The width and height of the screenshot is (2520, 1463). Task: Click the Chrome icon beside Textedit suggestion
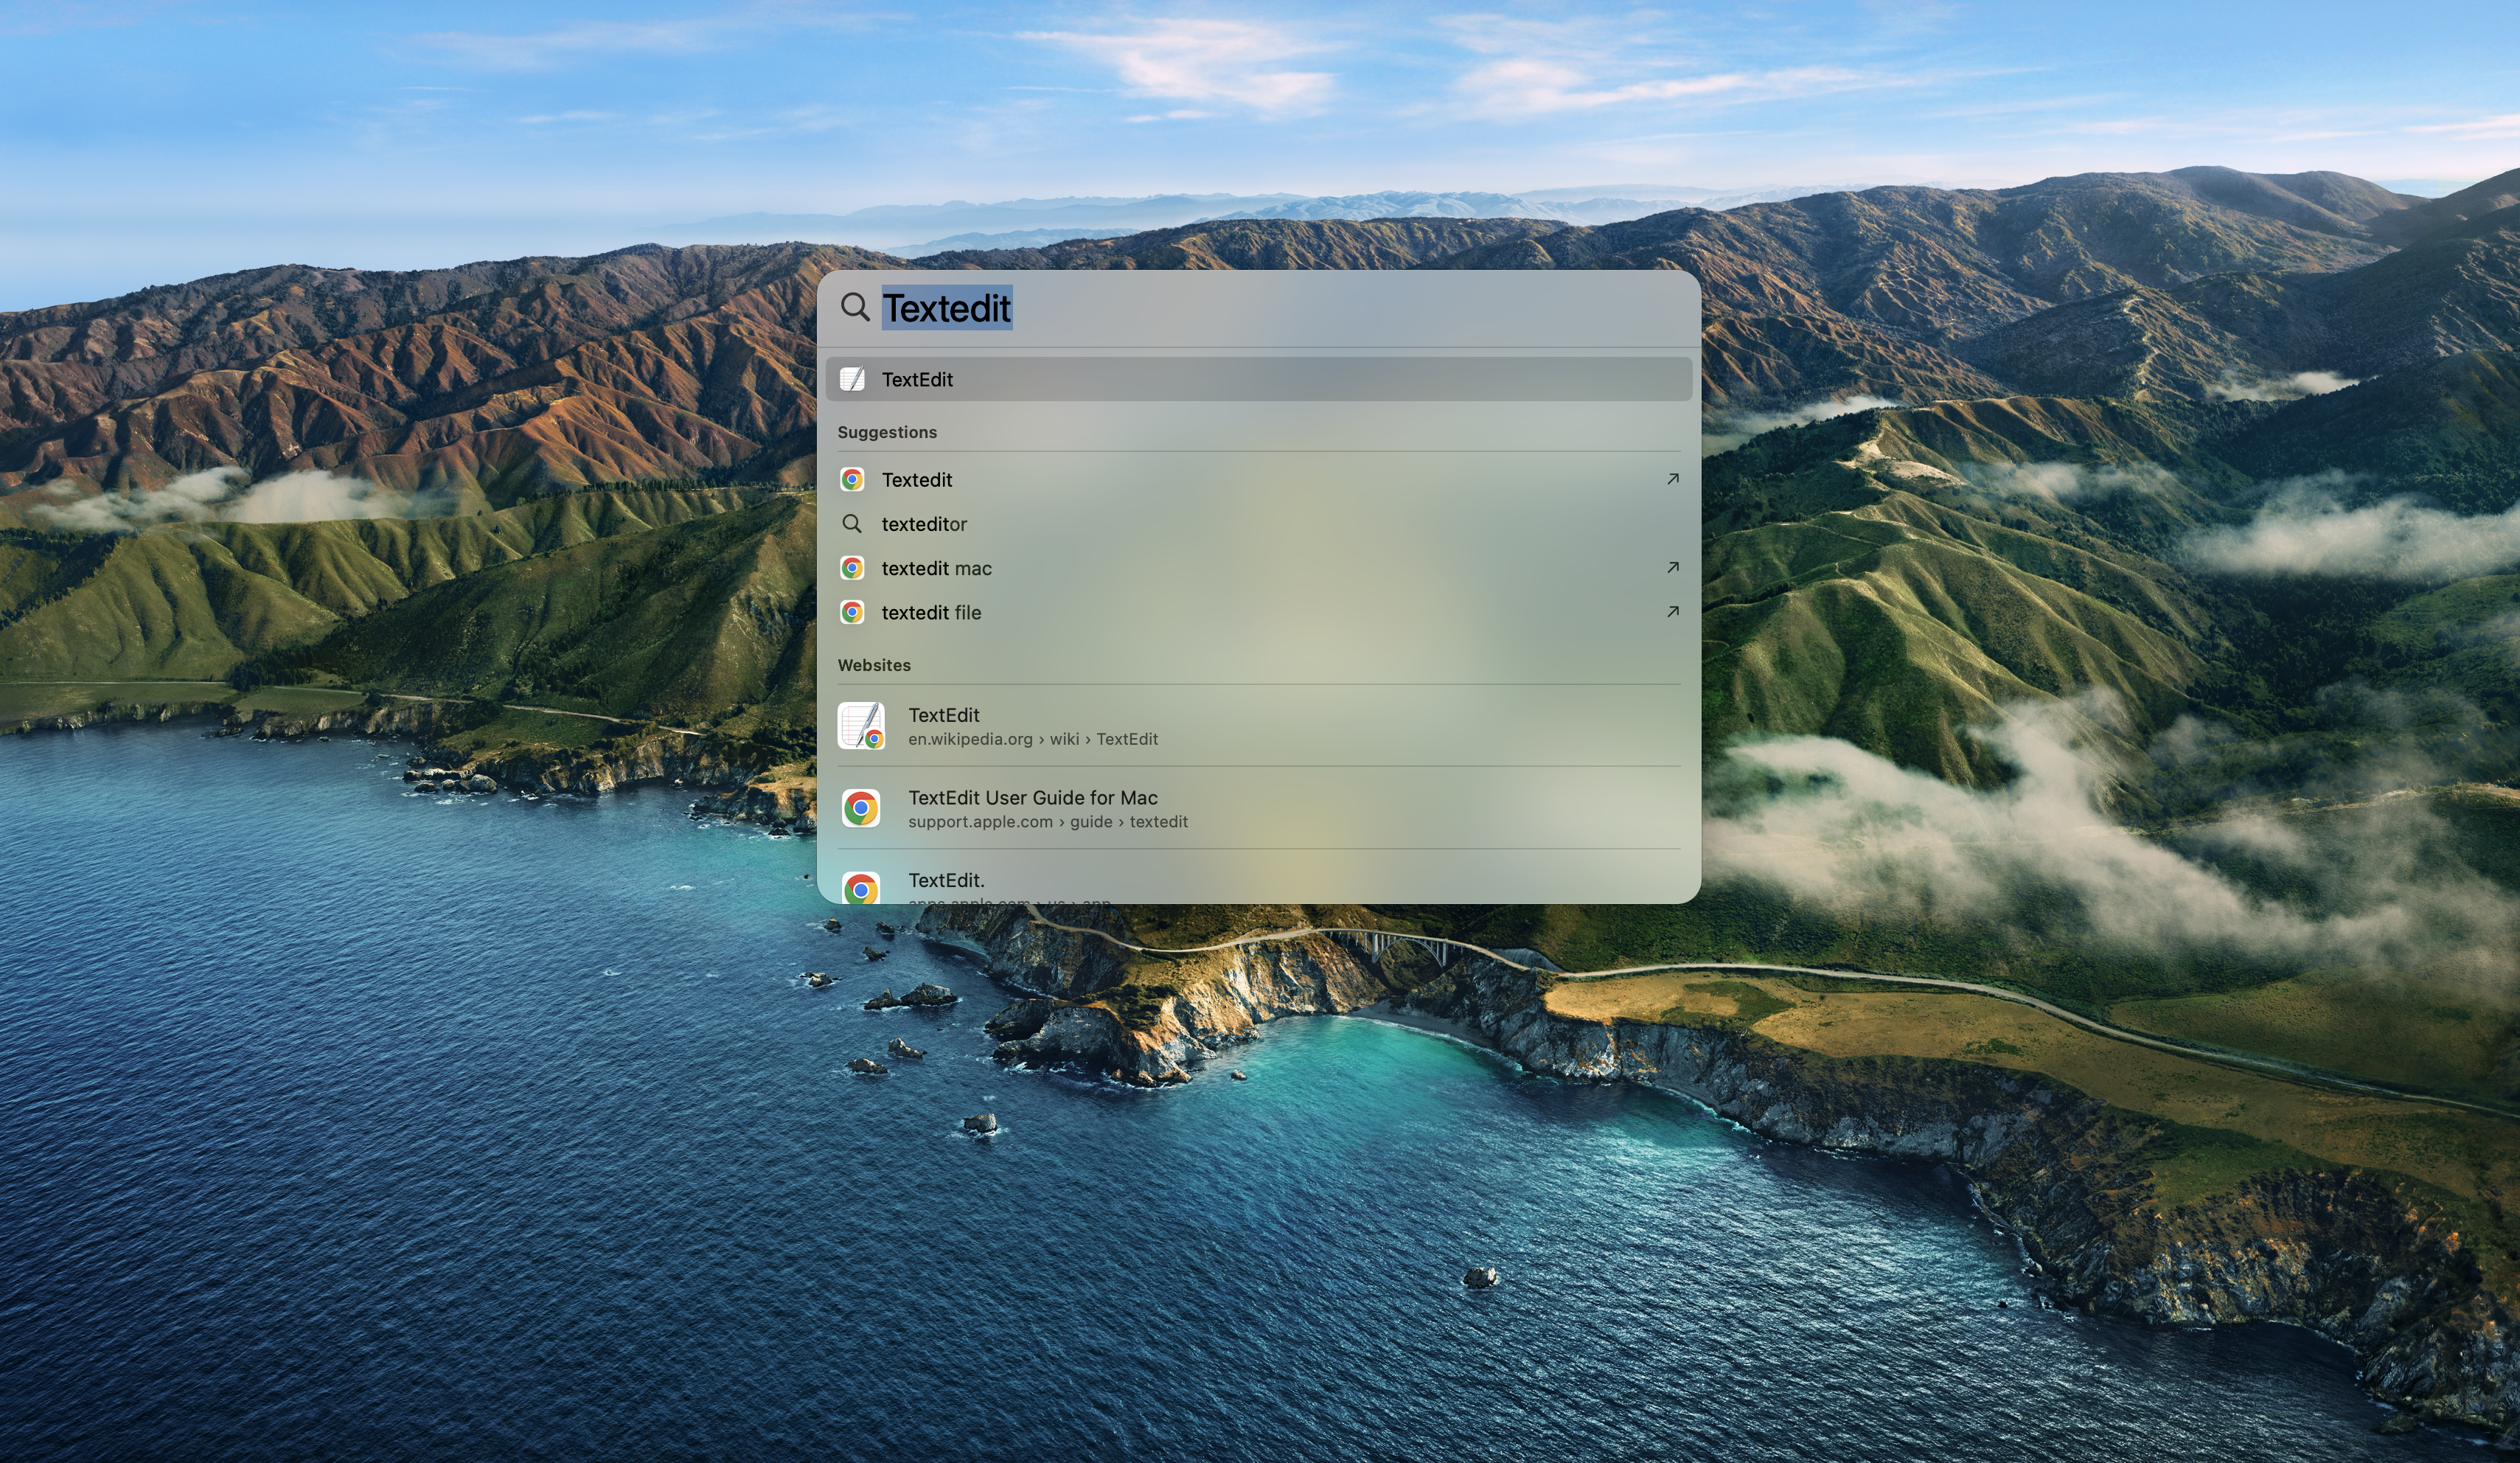coord(852,480)
